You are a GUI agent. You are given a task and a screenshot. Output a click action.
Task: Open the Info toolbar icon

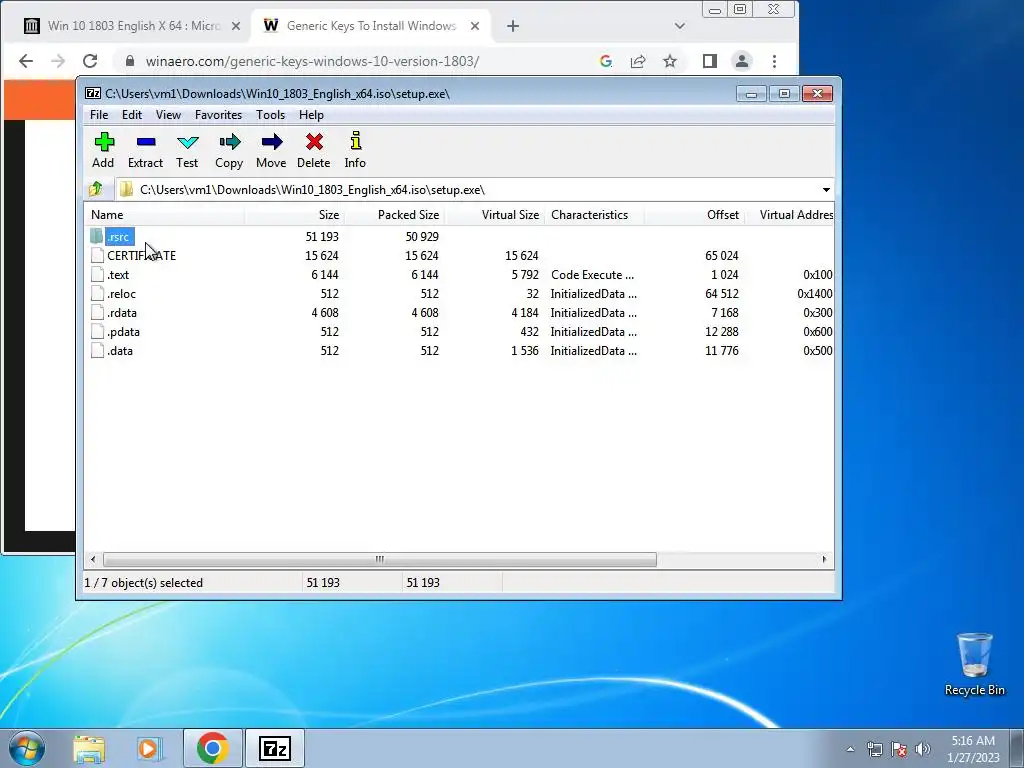click(355, 150)
